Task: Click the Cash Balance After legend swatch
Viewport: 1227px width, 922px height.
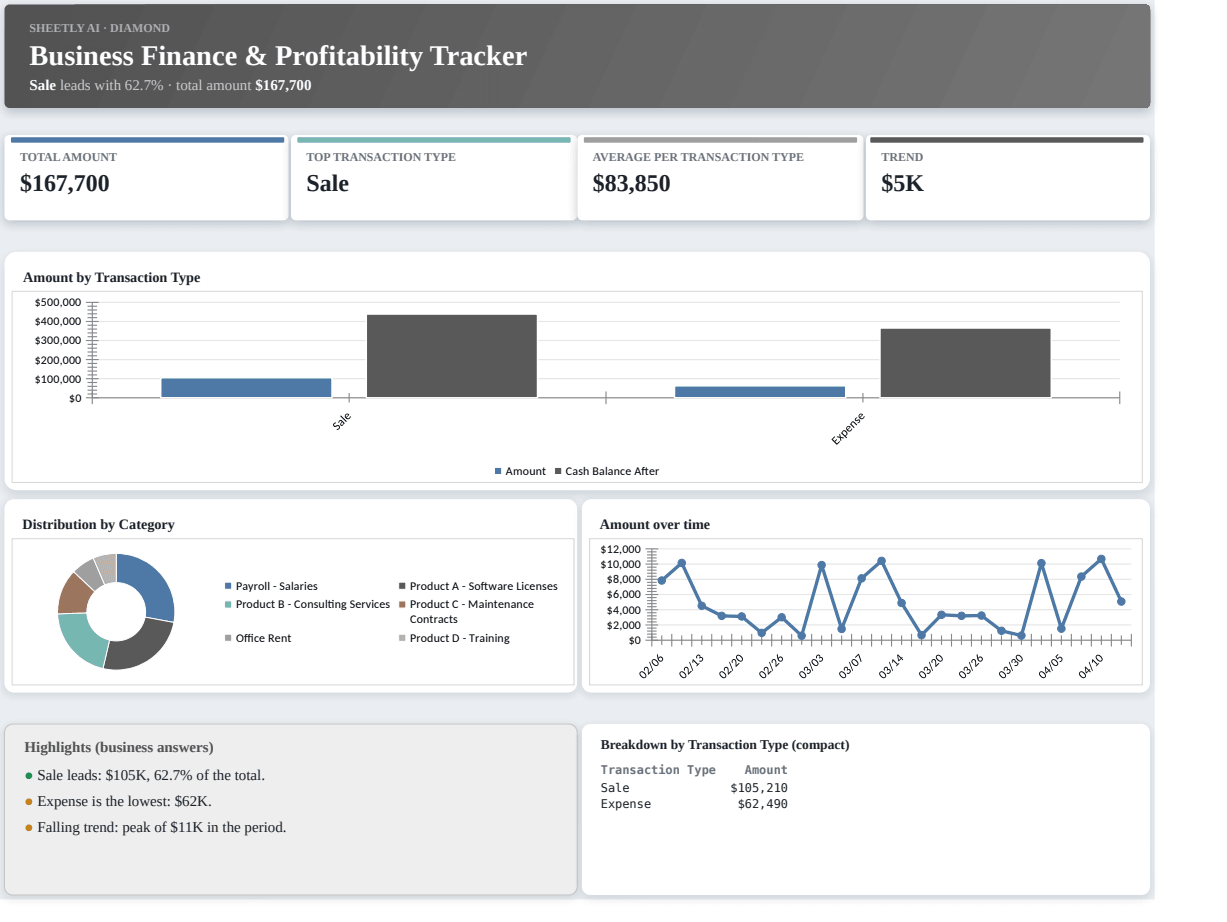Action: pyautogui.click(x=558, y=471)
